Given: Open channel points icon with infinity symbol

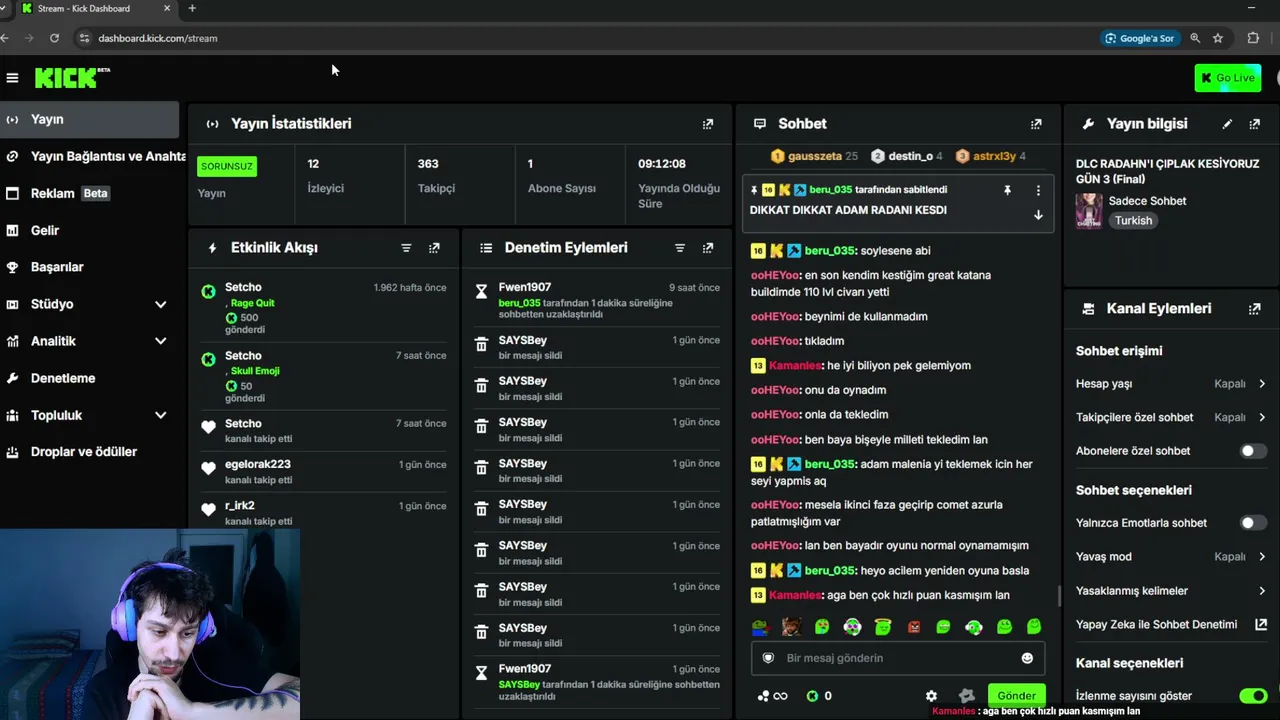Looking at the screenshot, I should click(x=772, y=696).
